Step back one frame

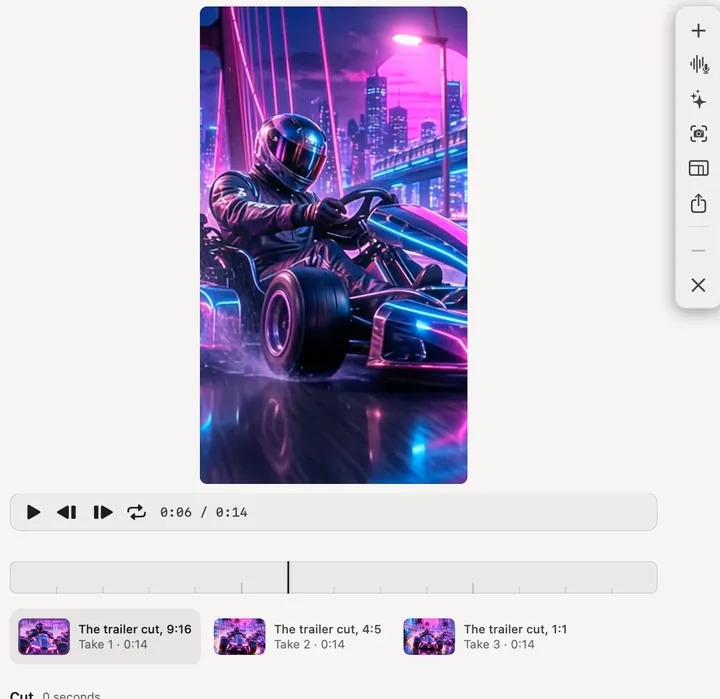tap(67, 512)
